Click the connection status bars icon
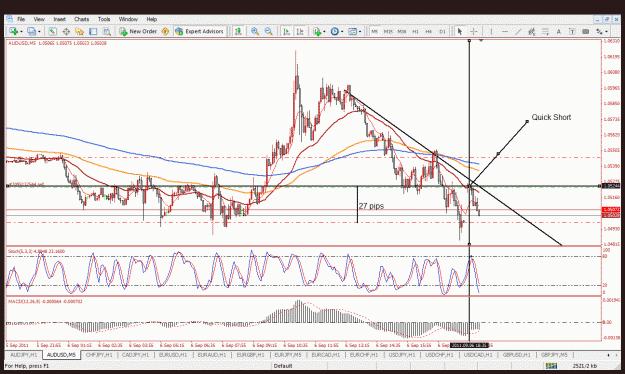Image resolution: width=625 pixels, height=374 pixels. point(551,366)
